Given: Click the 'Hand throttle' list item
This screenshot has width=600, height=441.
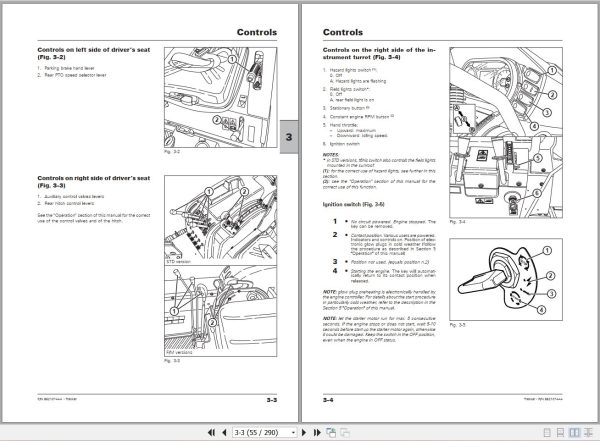Looking at the screenshot, I should [341, 125].
